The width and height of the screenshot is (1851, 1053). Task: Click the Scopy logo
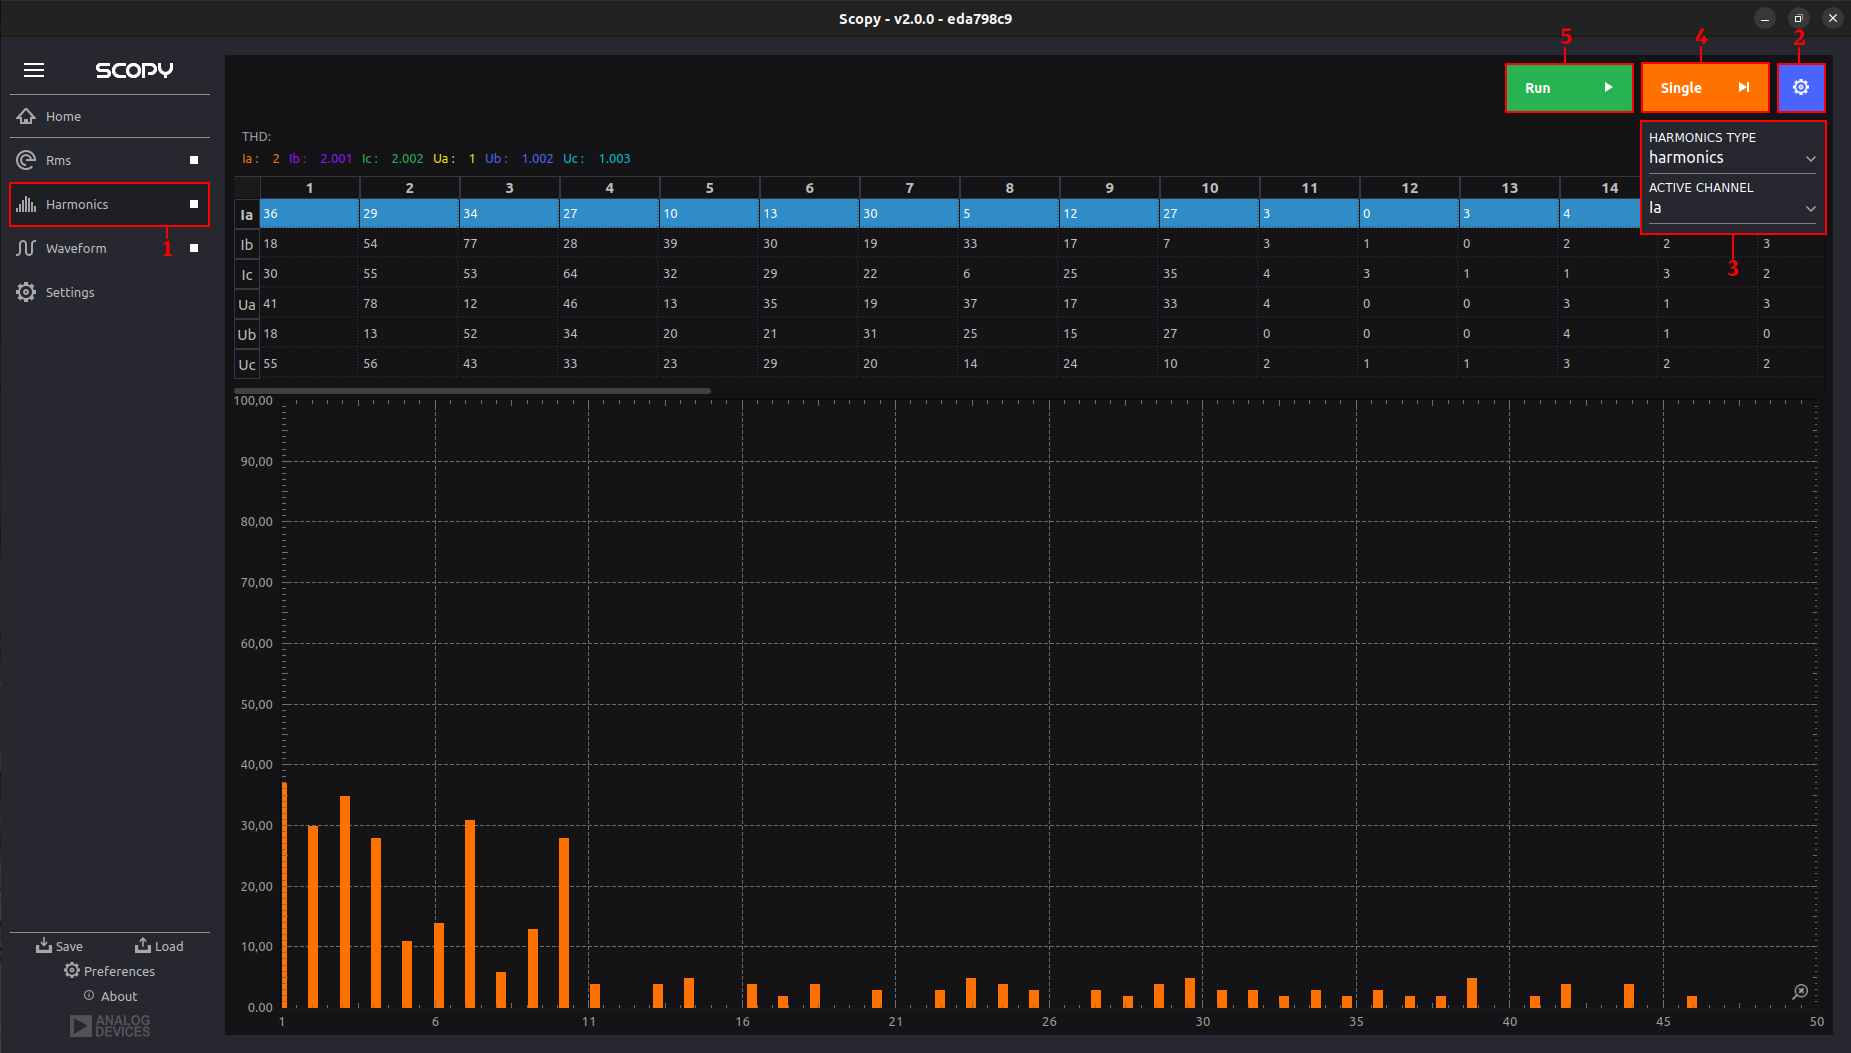pyautogui.click(x=134, y=70)
